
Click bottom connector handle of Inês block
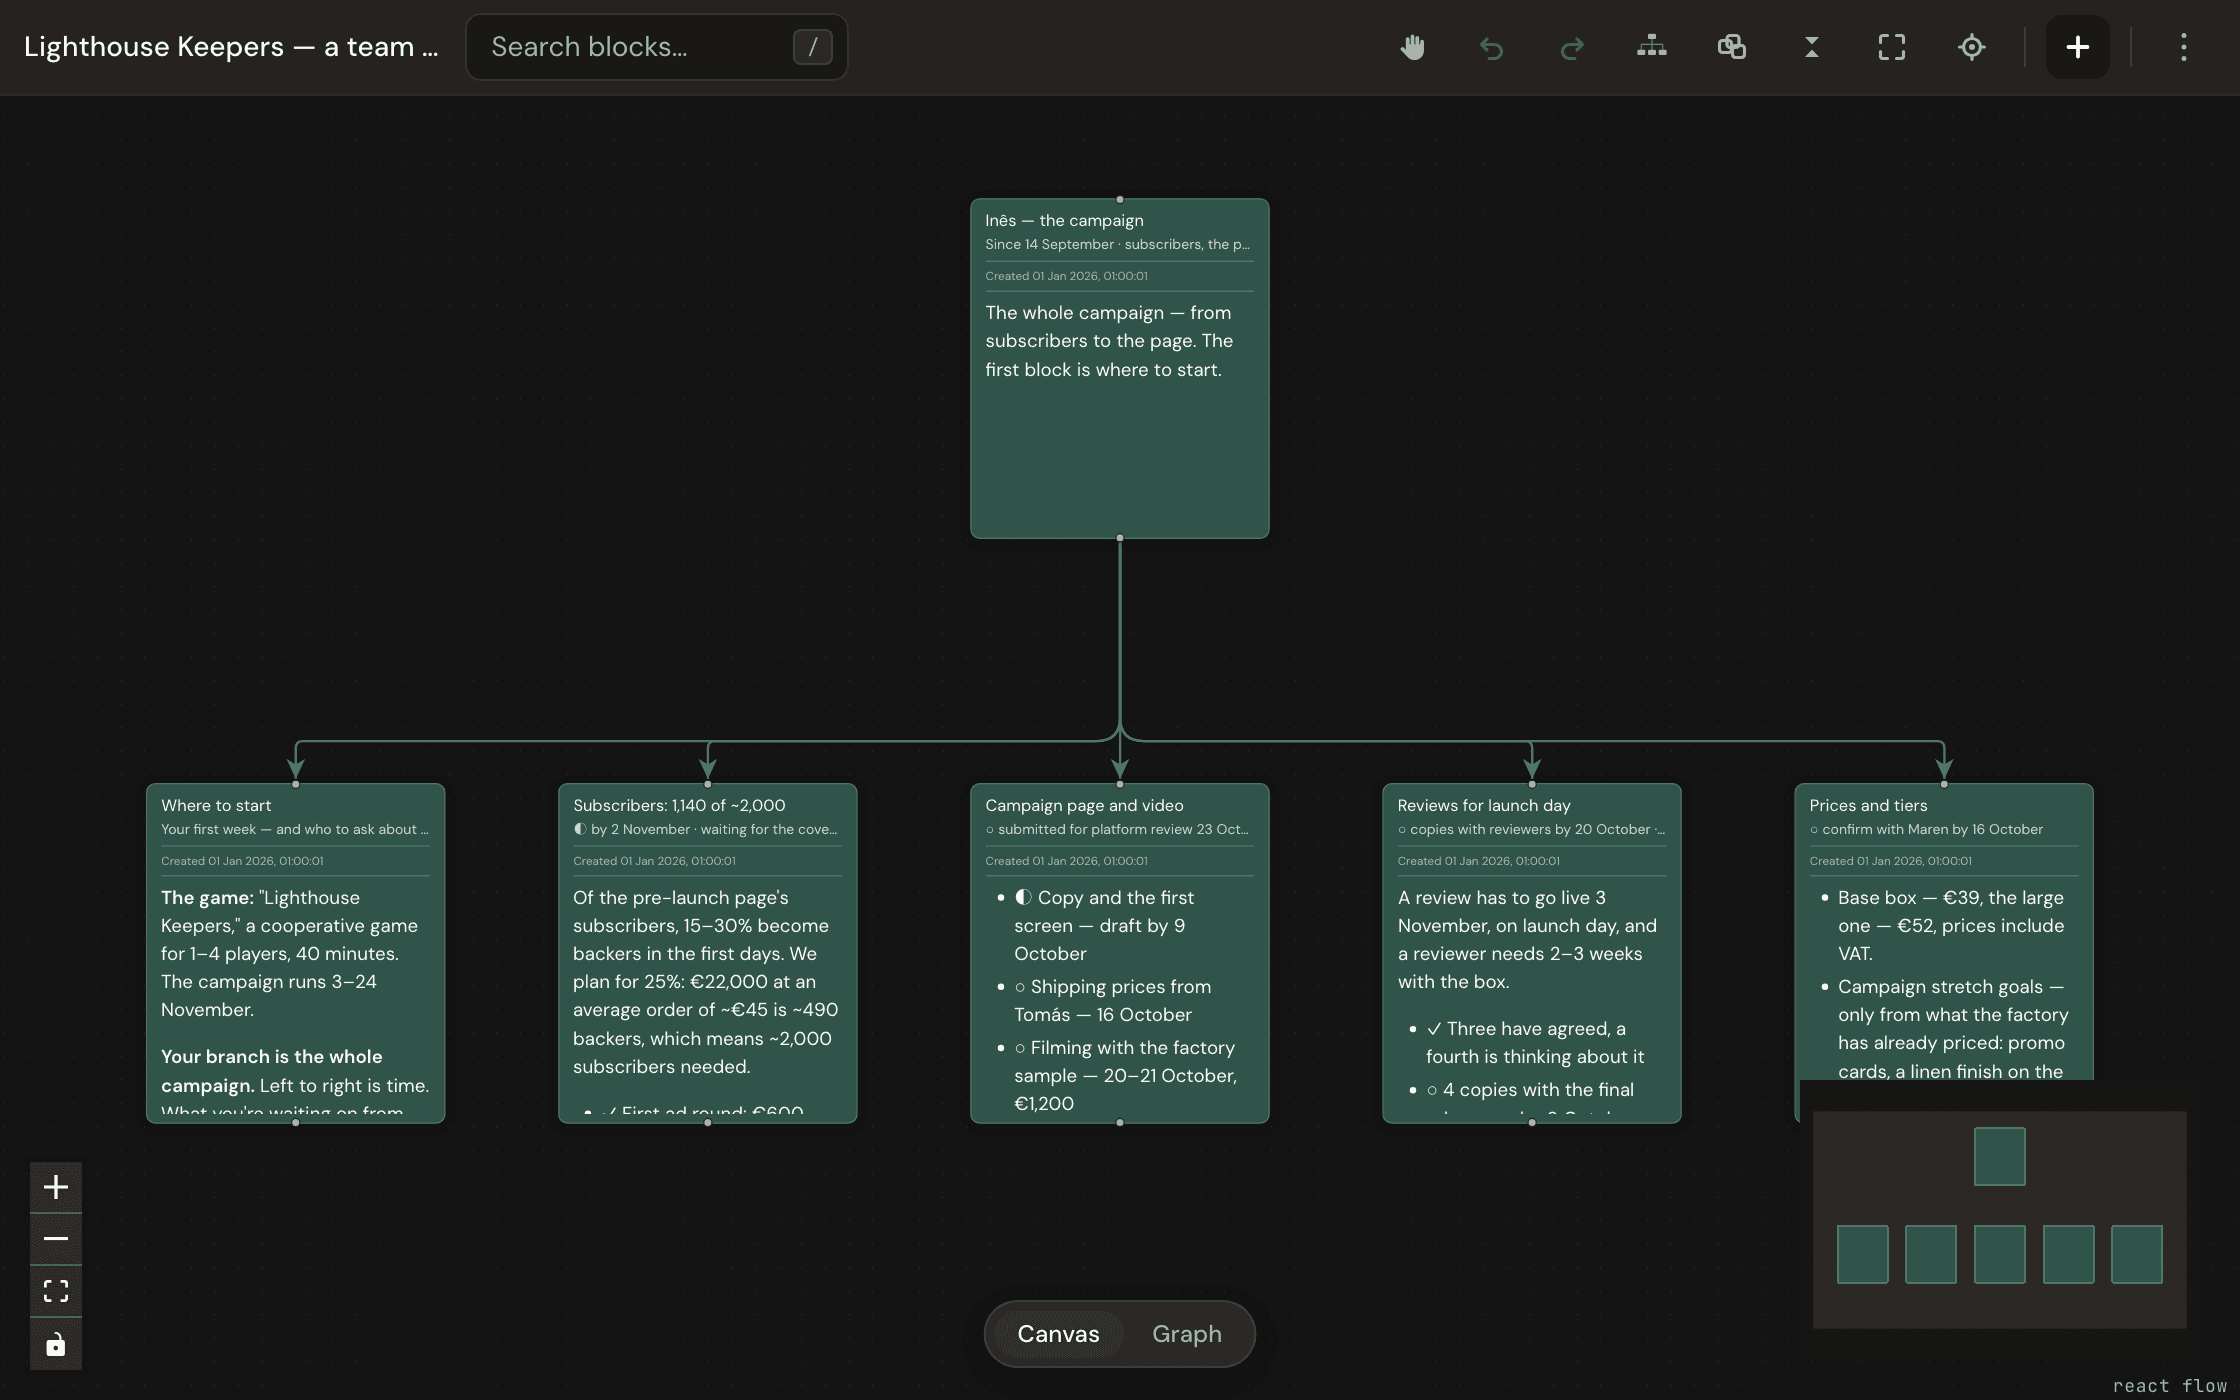(1119, 538)
